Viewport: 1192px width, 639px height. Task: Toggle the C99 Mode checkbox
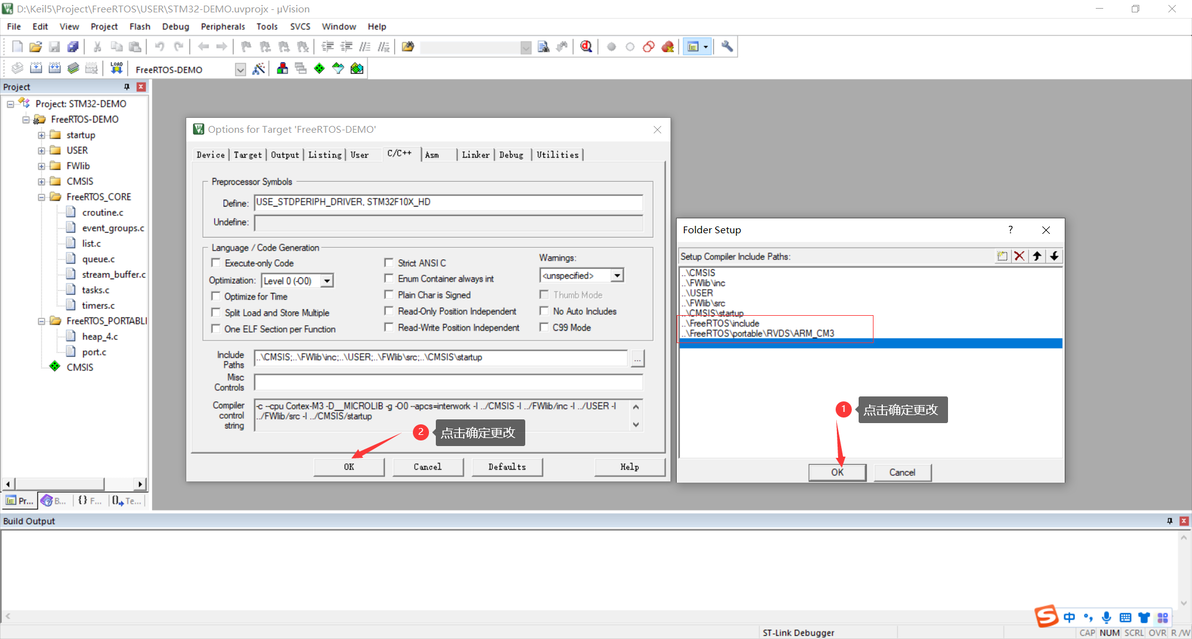[x=544, y=327]
